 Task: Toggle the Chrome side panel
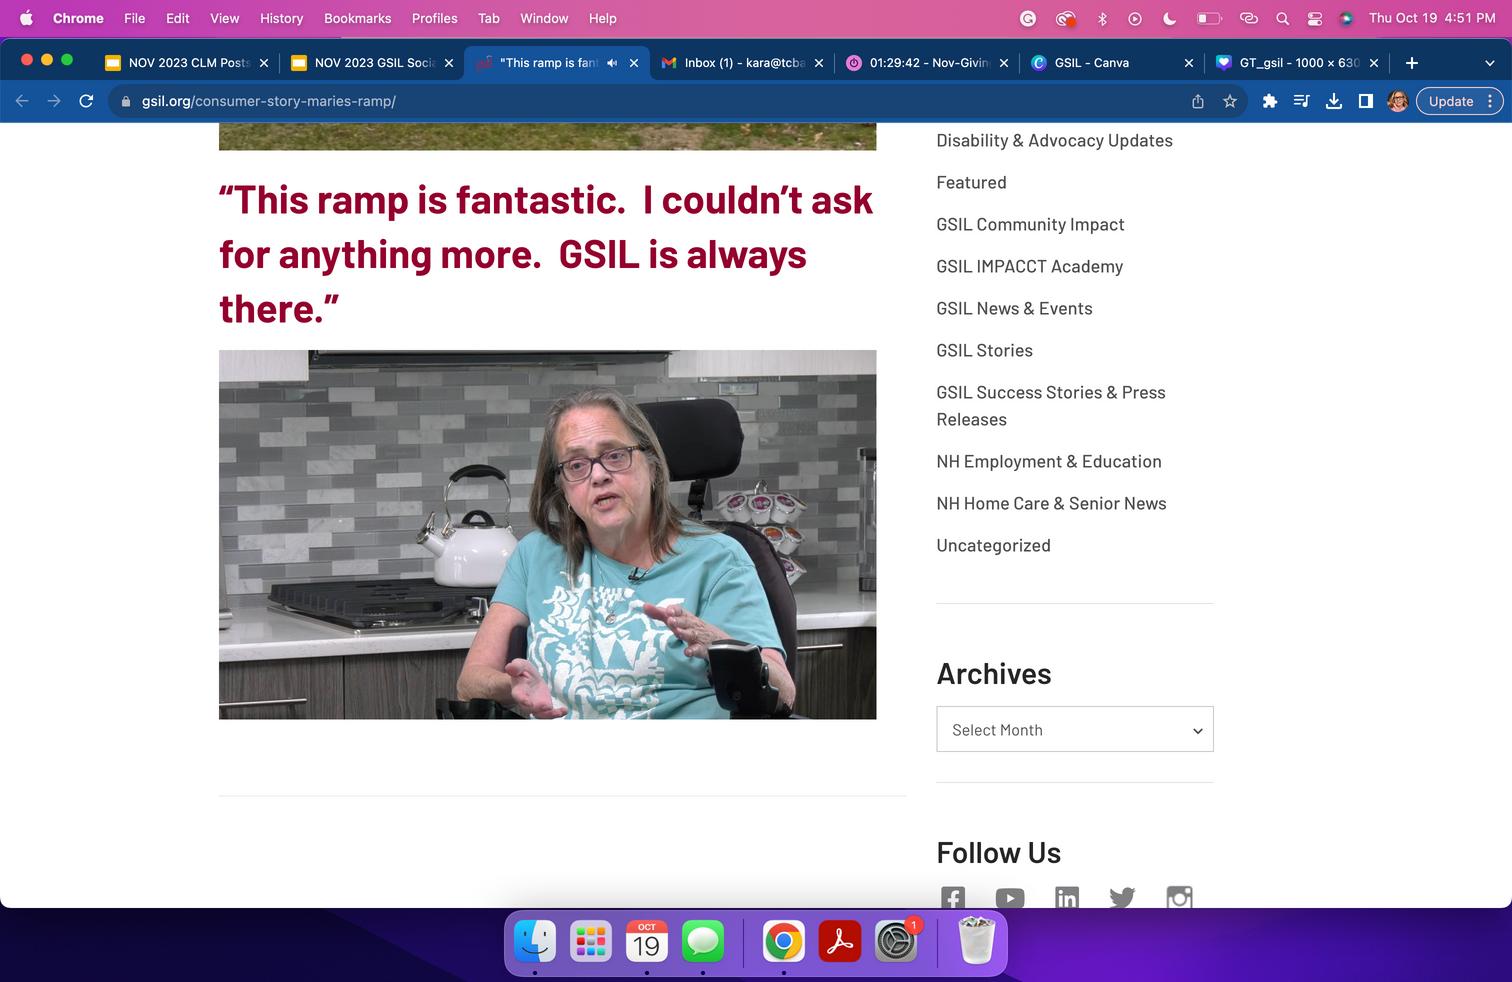coord(1366,101)
